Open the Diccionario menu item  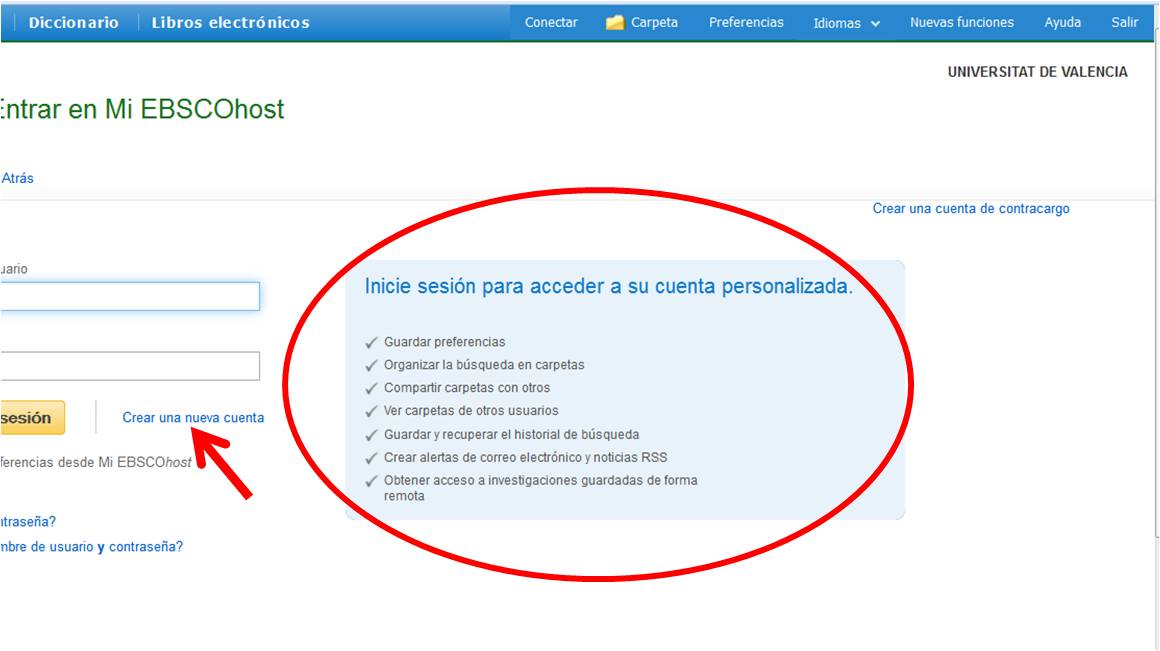pyautogui.click(x=73, y=23)
